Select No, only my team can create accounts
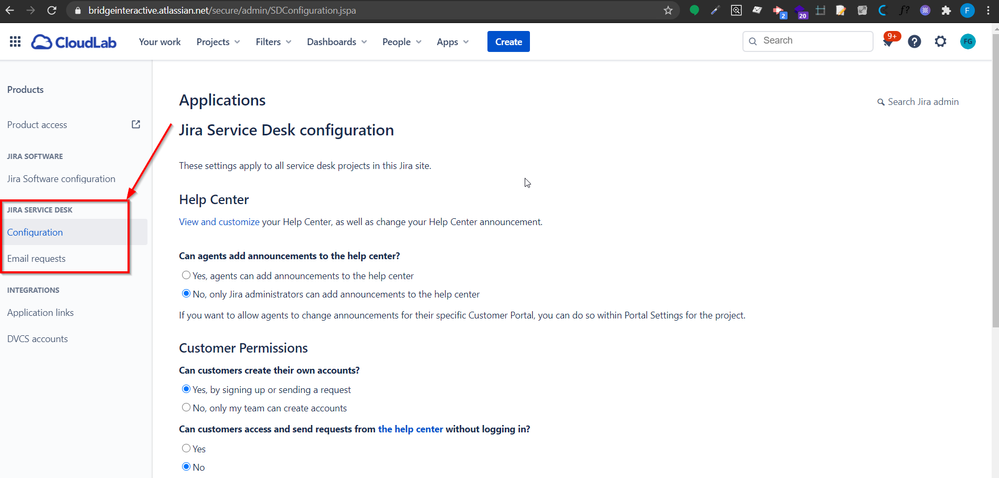The width and height of the screenshot is (999, 478). point(186,407)
